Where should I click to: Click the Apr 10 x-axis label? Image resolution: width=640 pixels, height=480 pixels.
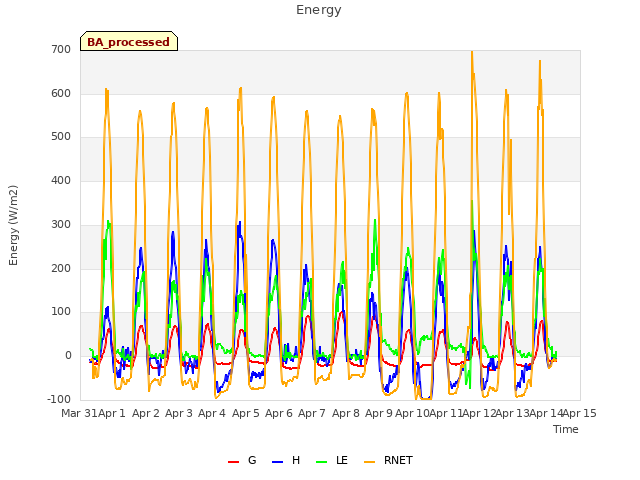pos(412,413)
